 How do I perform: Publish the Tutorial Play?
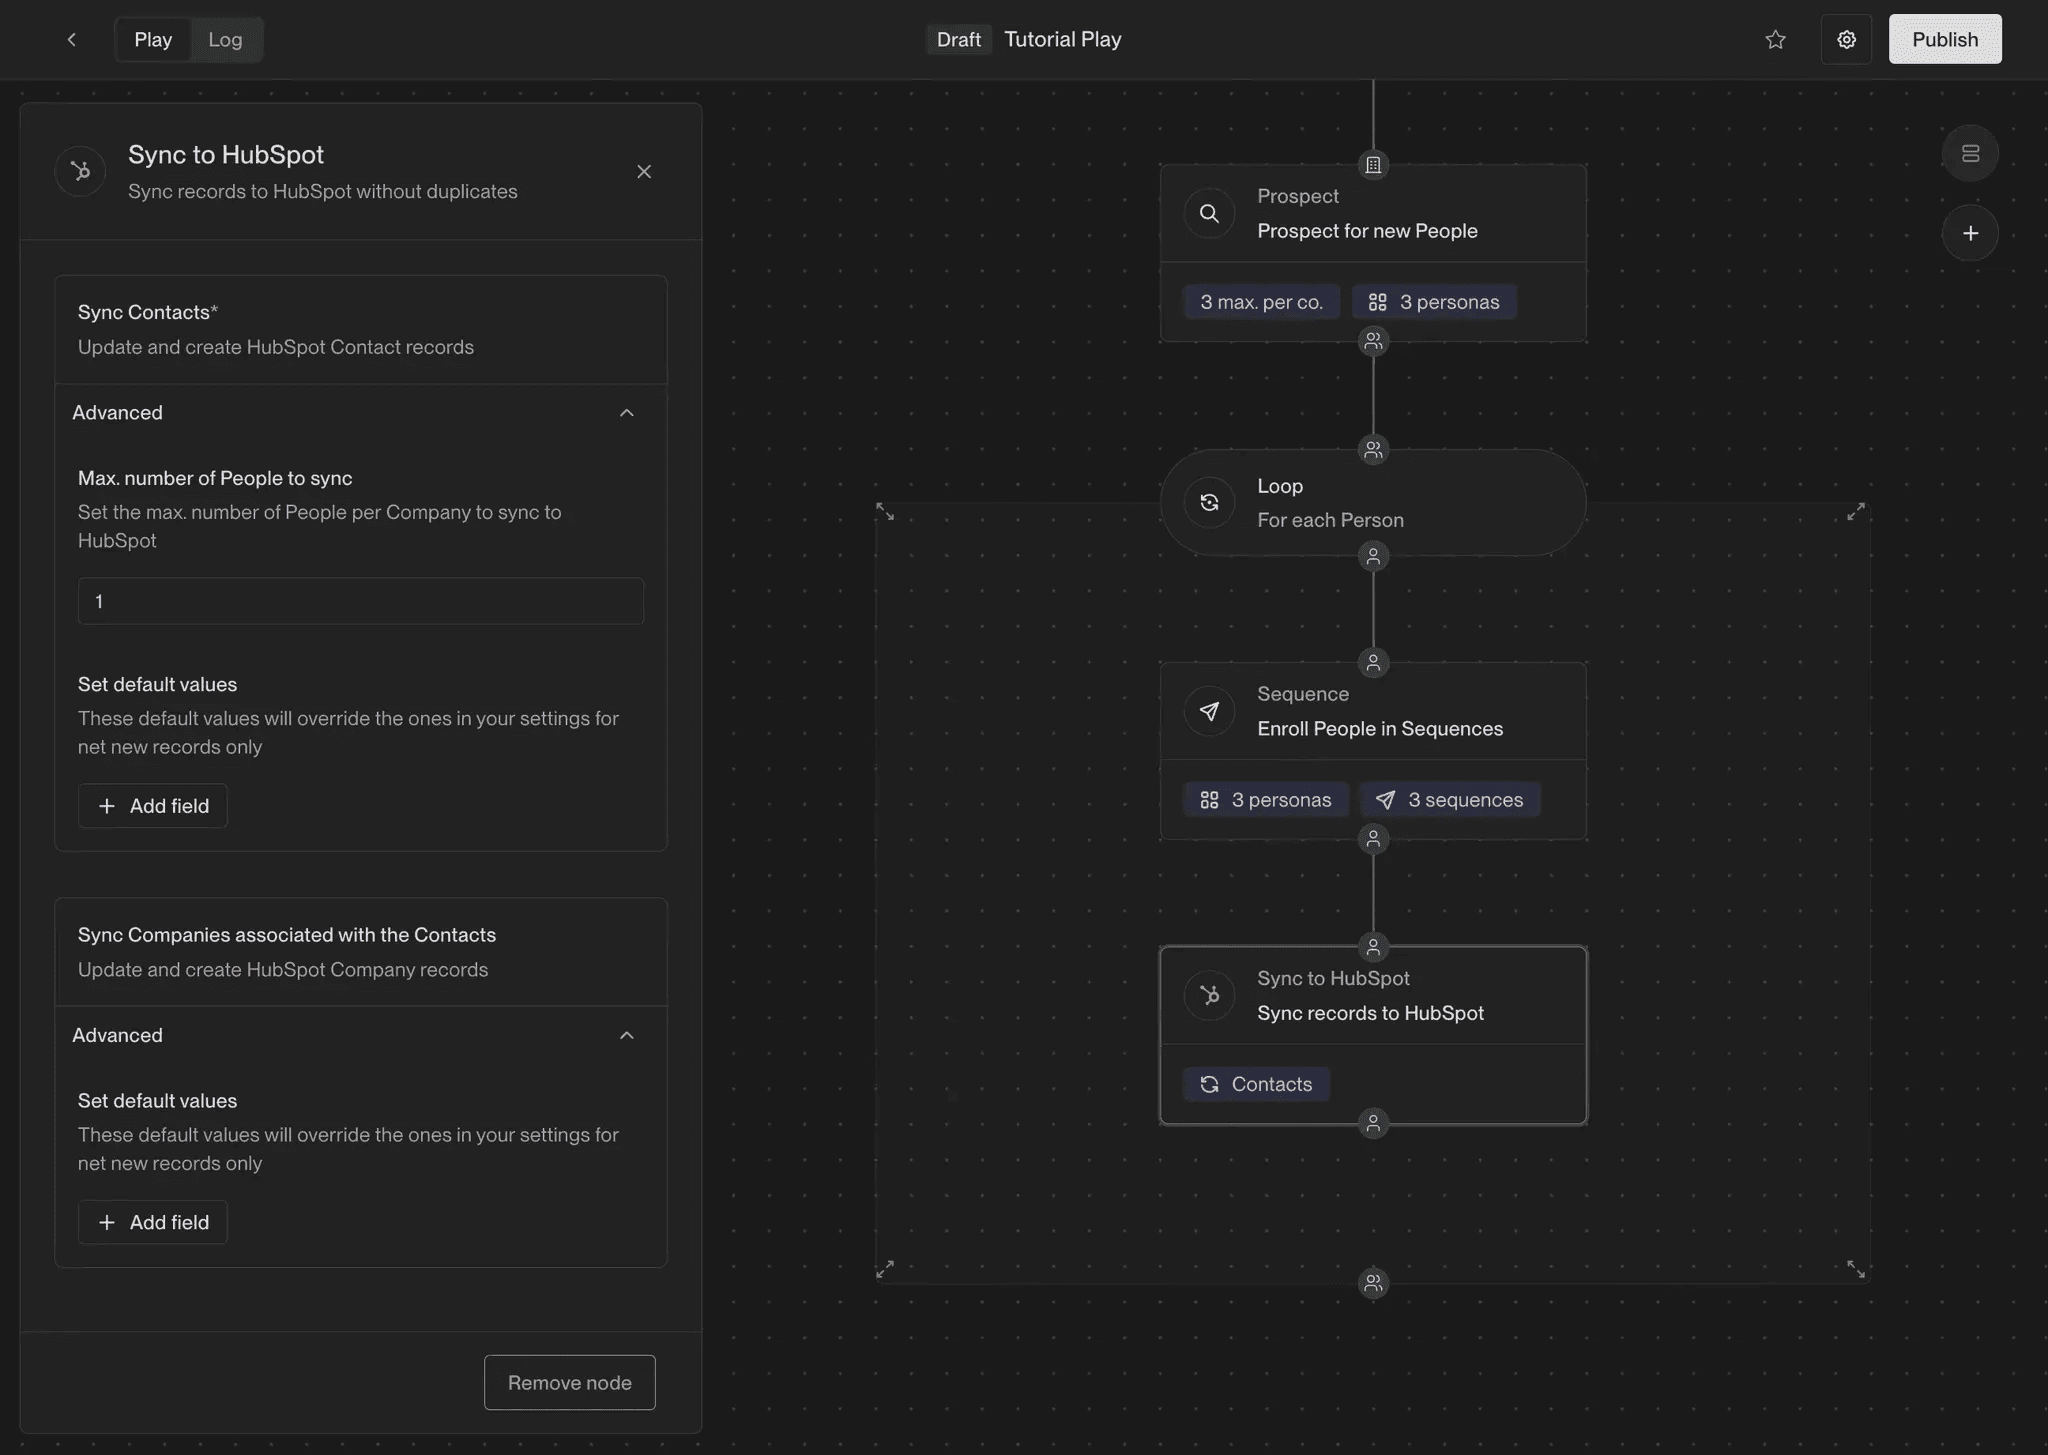coord(1944,40)
